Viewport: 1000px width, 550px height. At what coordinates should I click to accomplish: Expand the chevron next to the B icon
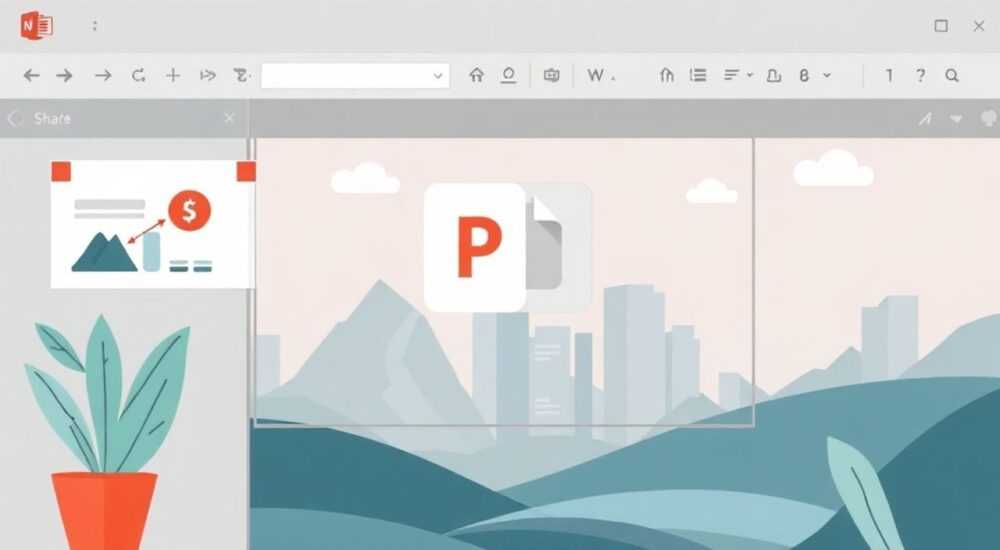(827, 75)
